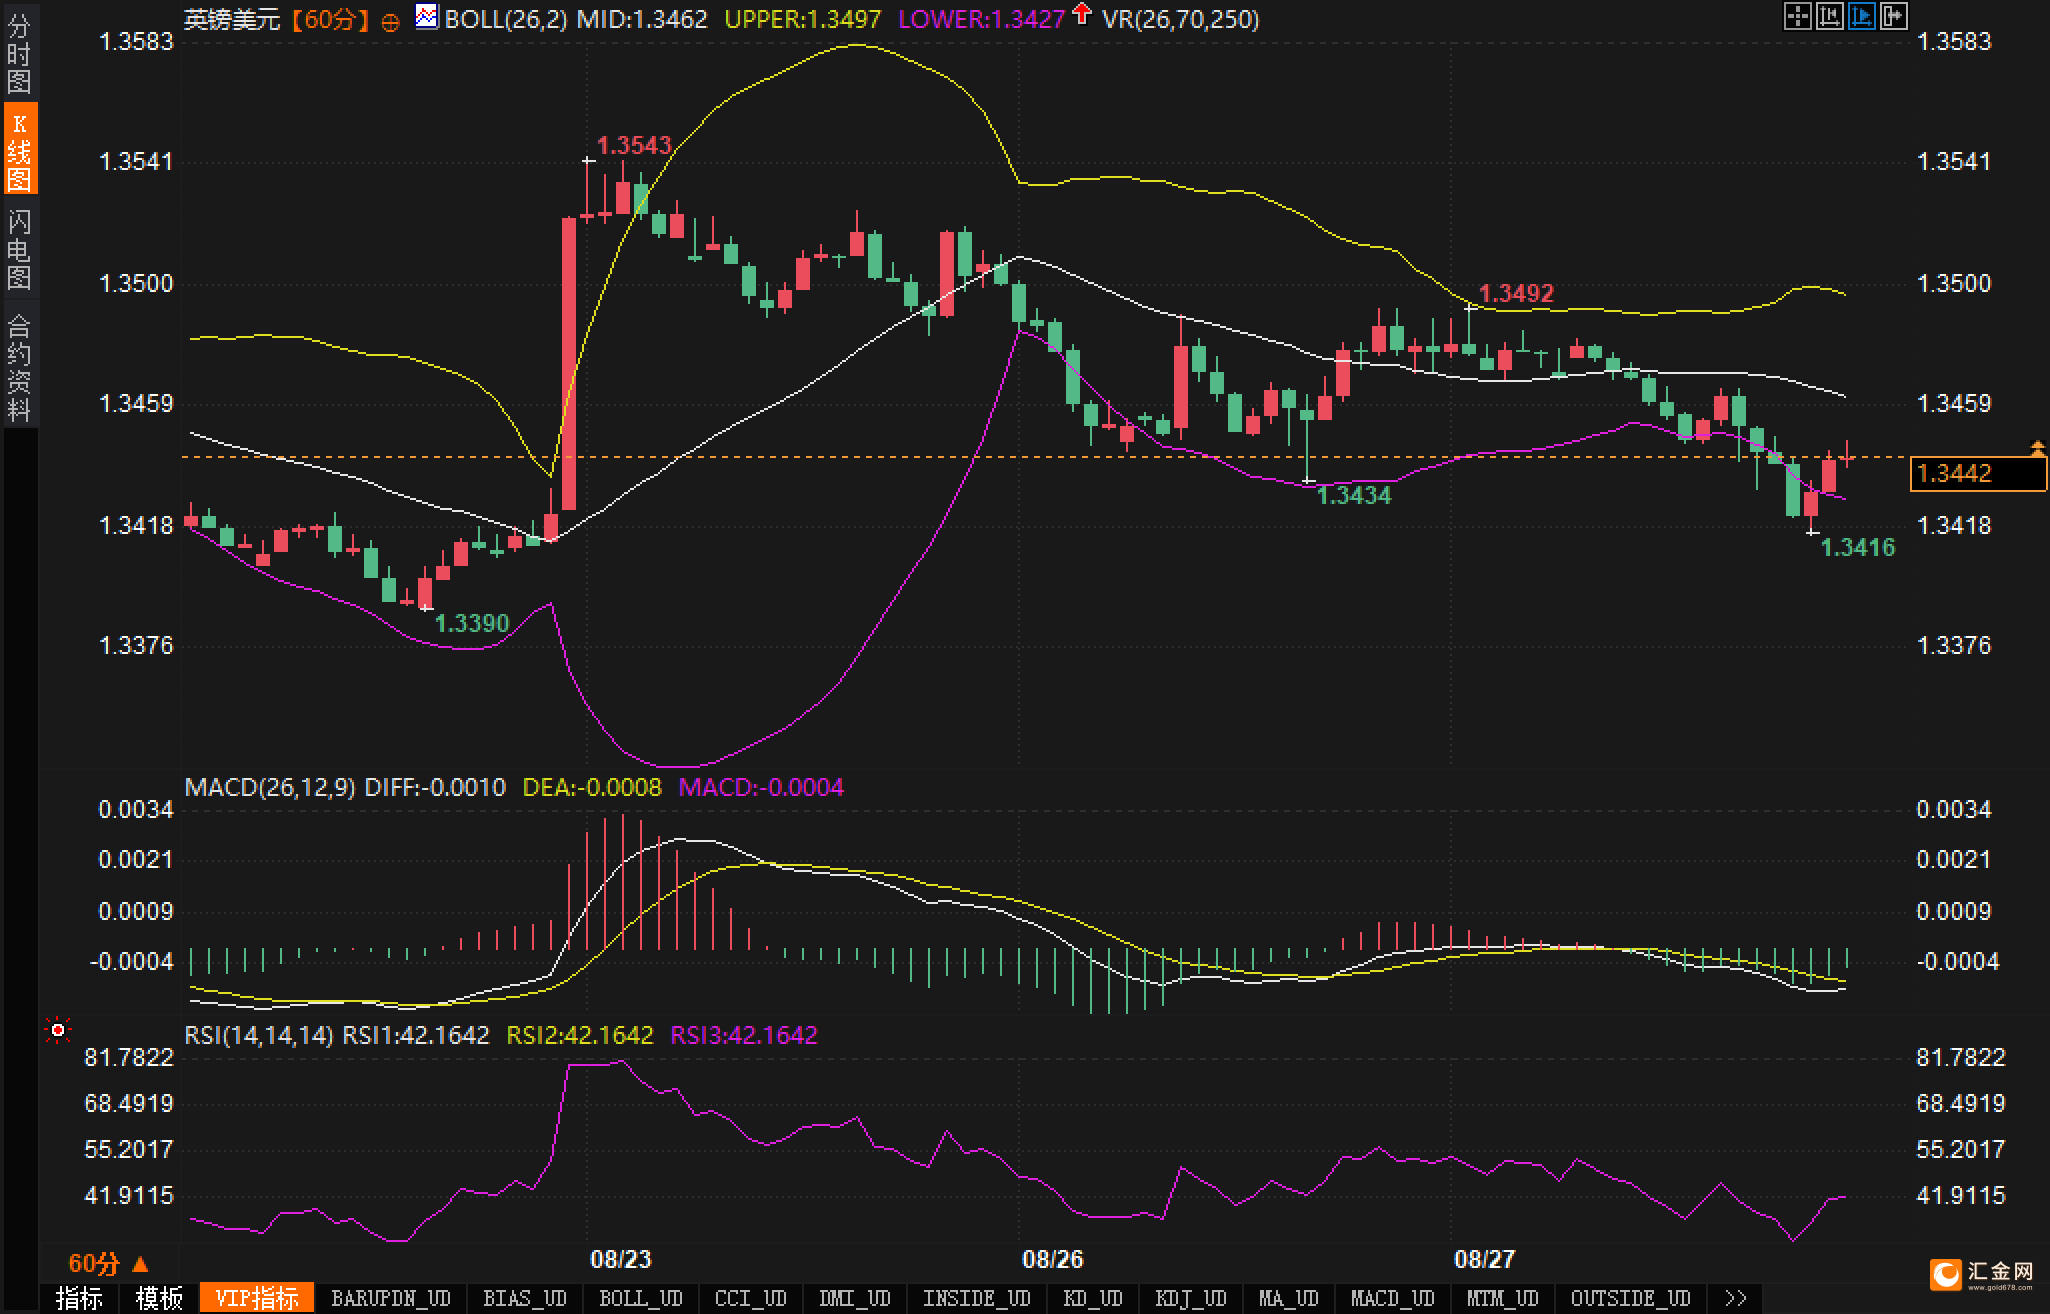Click the chart compress axis icon

[x=1829, y=16]
